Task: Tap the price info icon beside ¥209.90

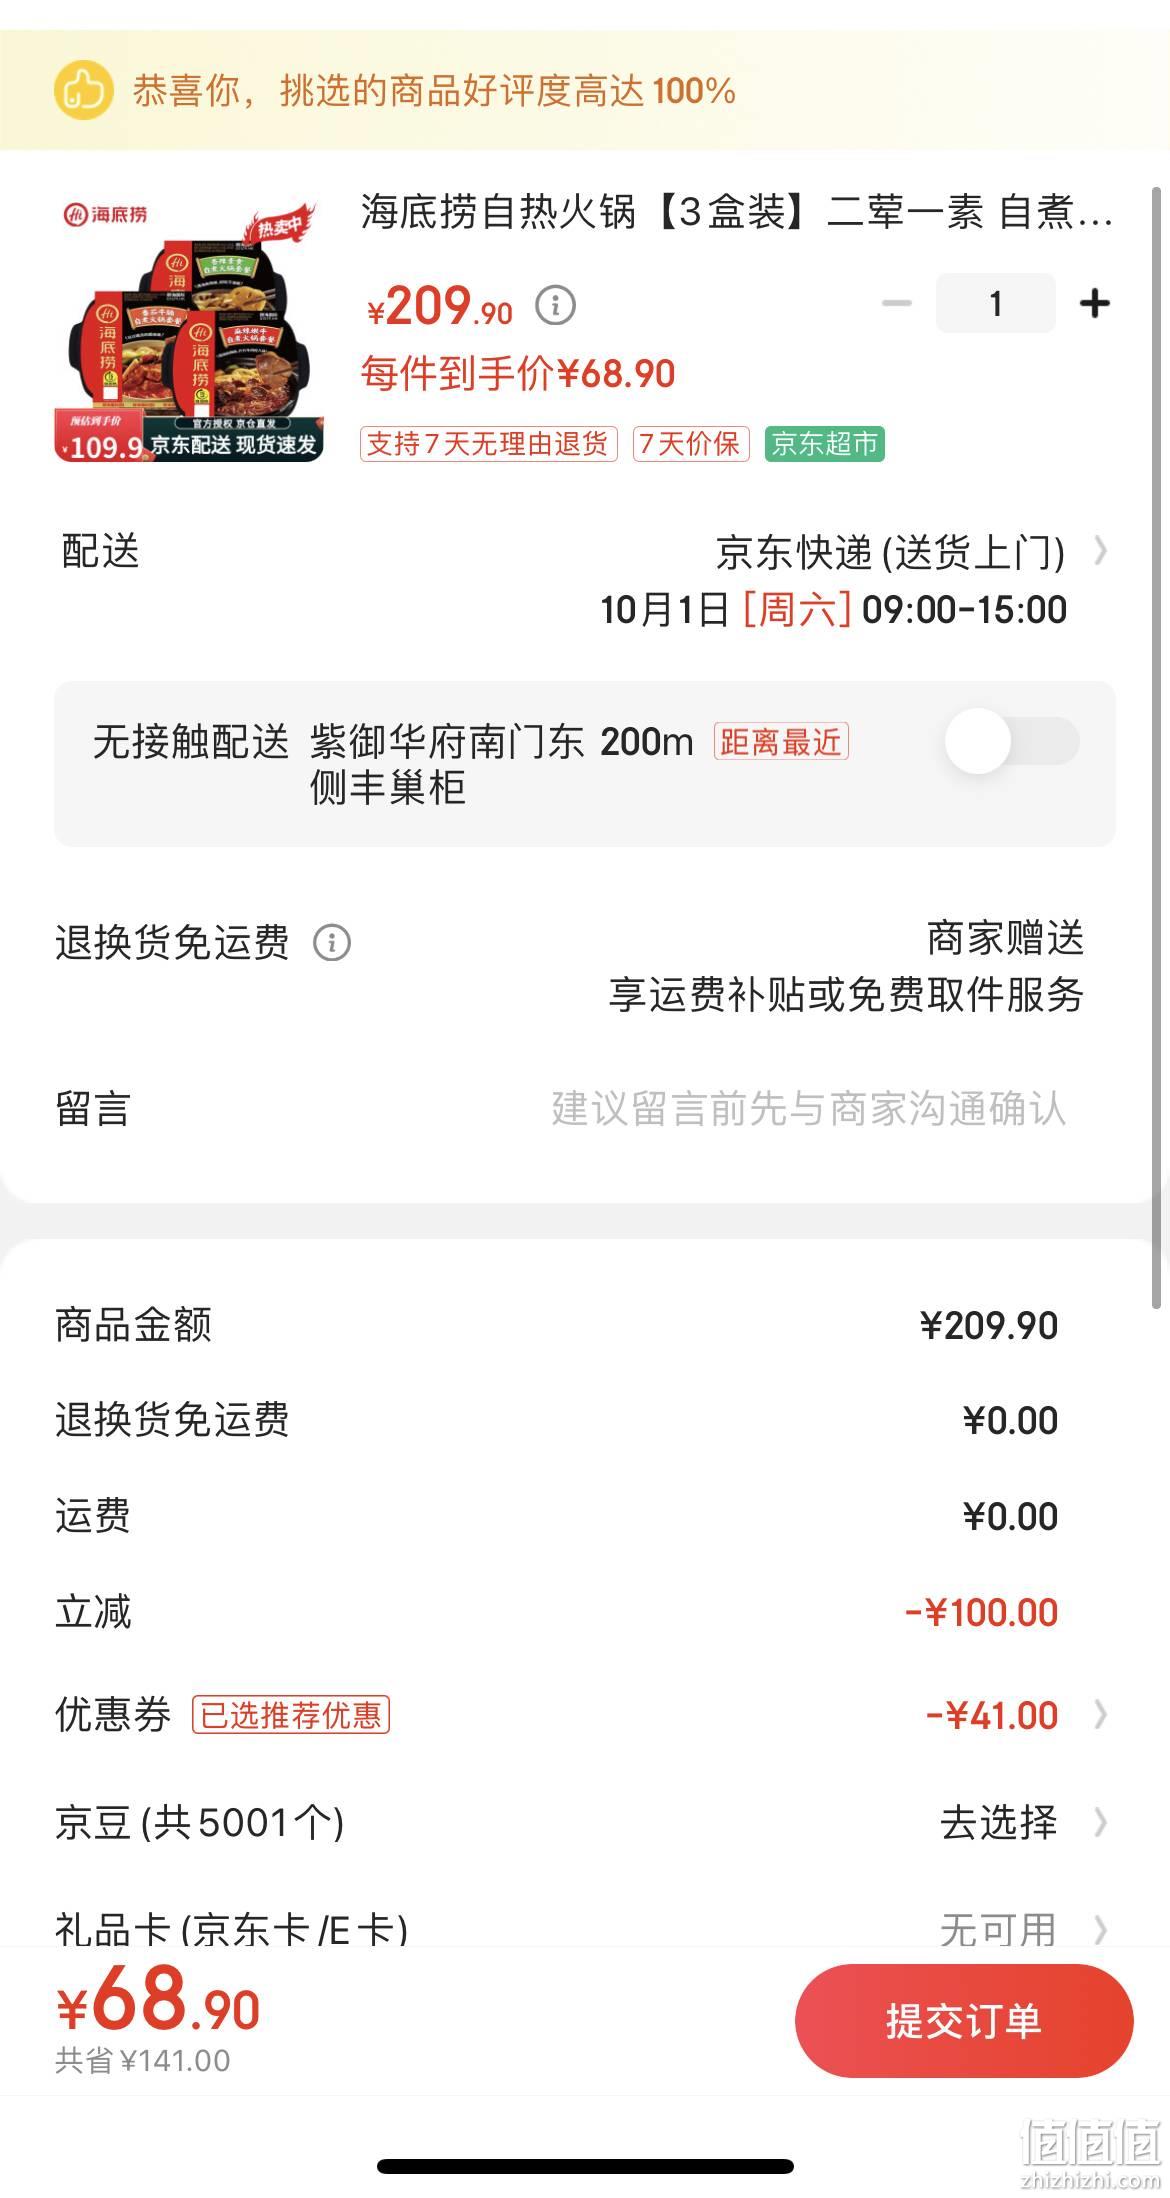Action: pos(556,305)
